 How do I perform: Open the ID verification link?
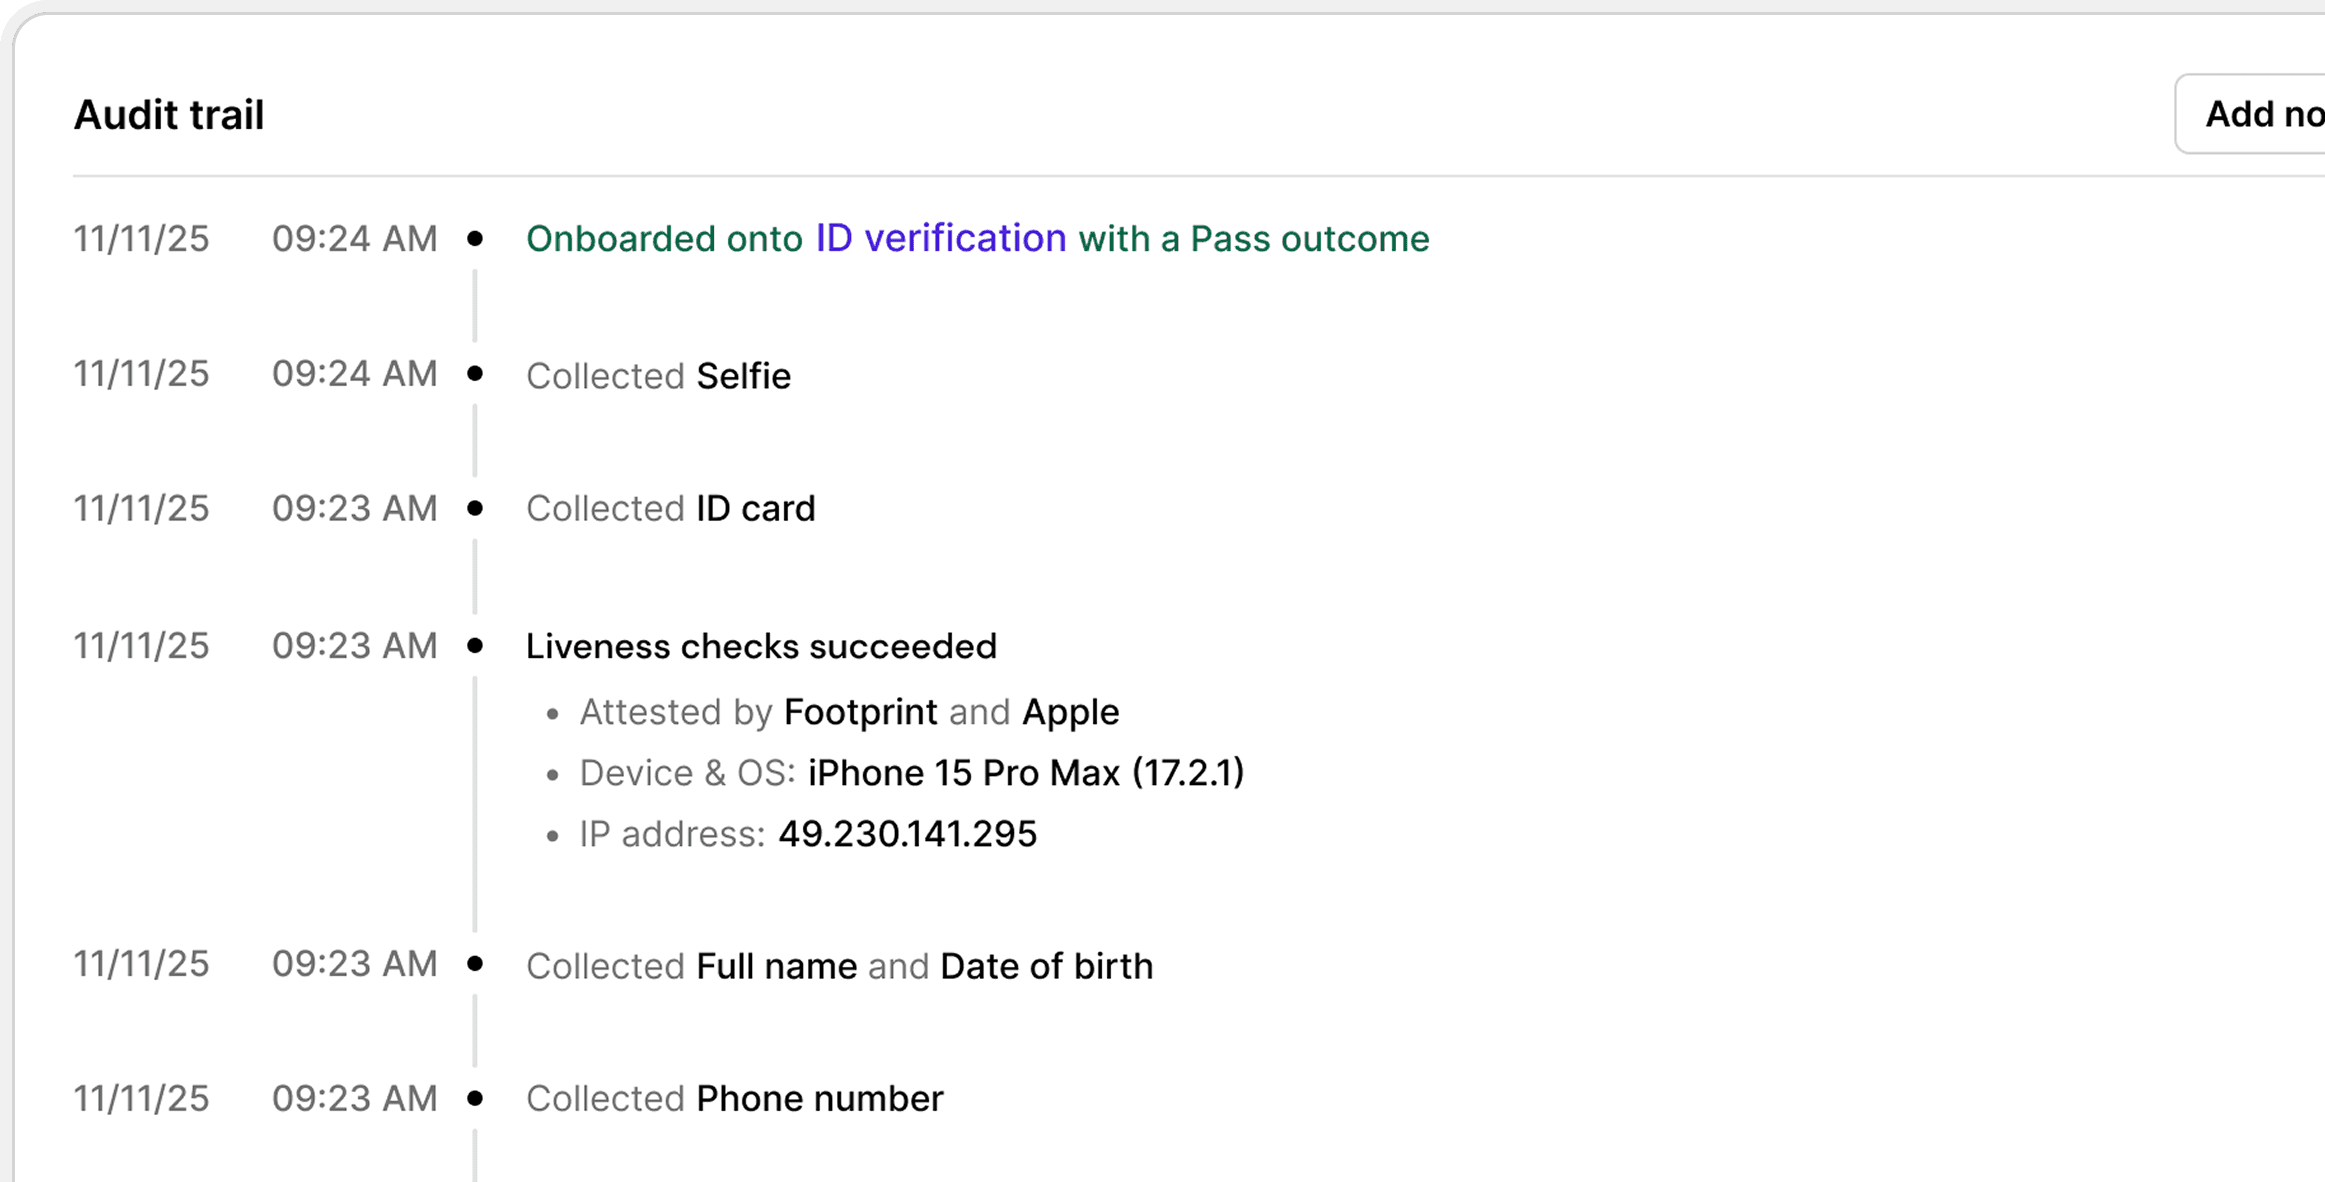[x=940, y=239]
